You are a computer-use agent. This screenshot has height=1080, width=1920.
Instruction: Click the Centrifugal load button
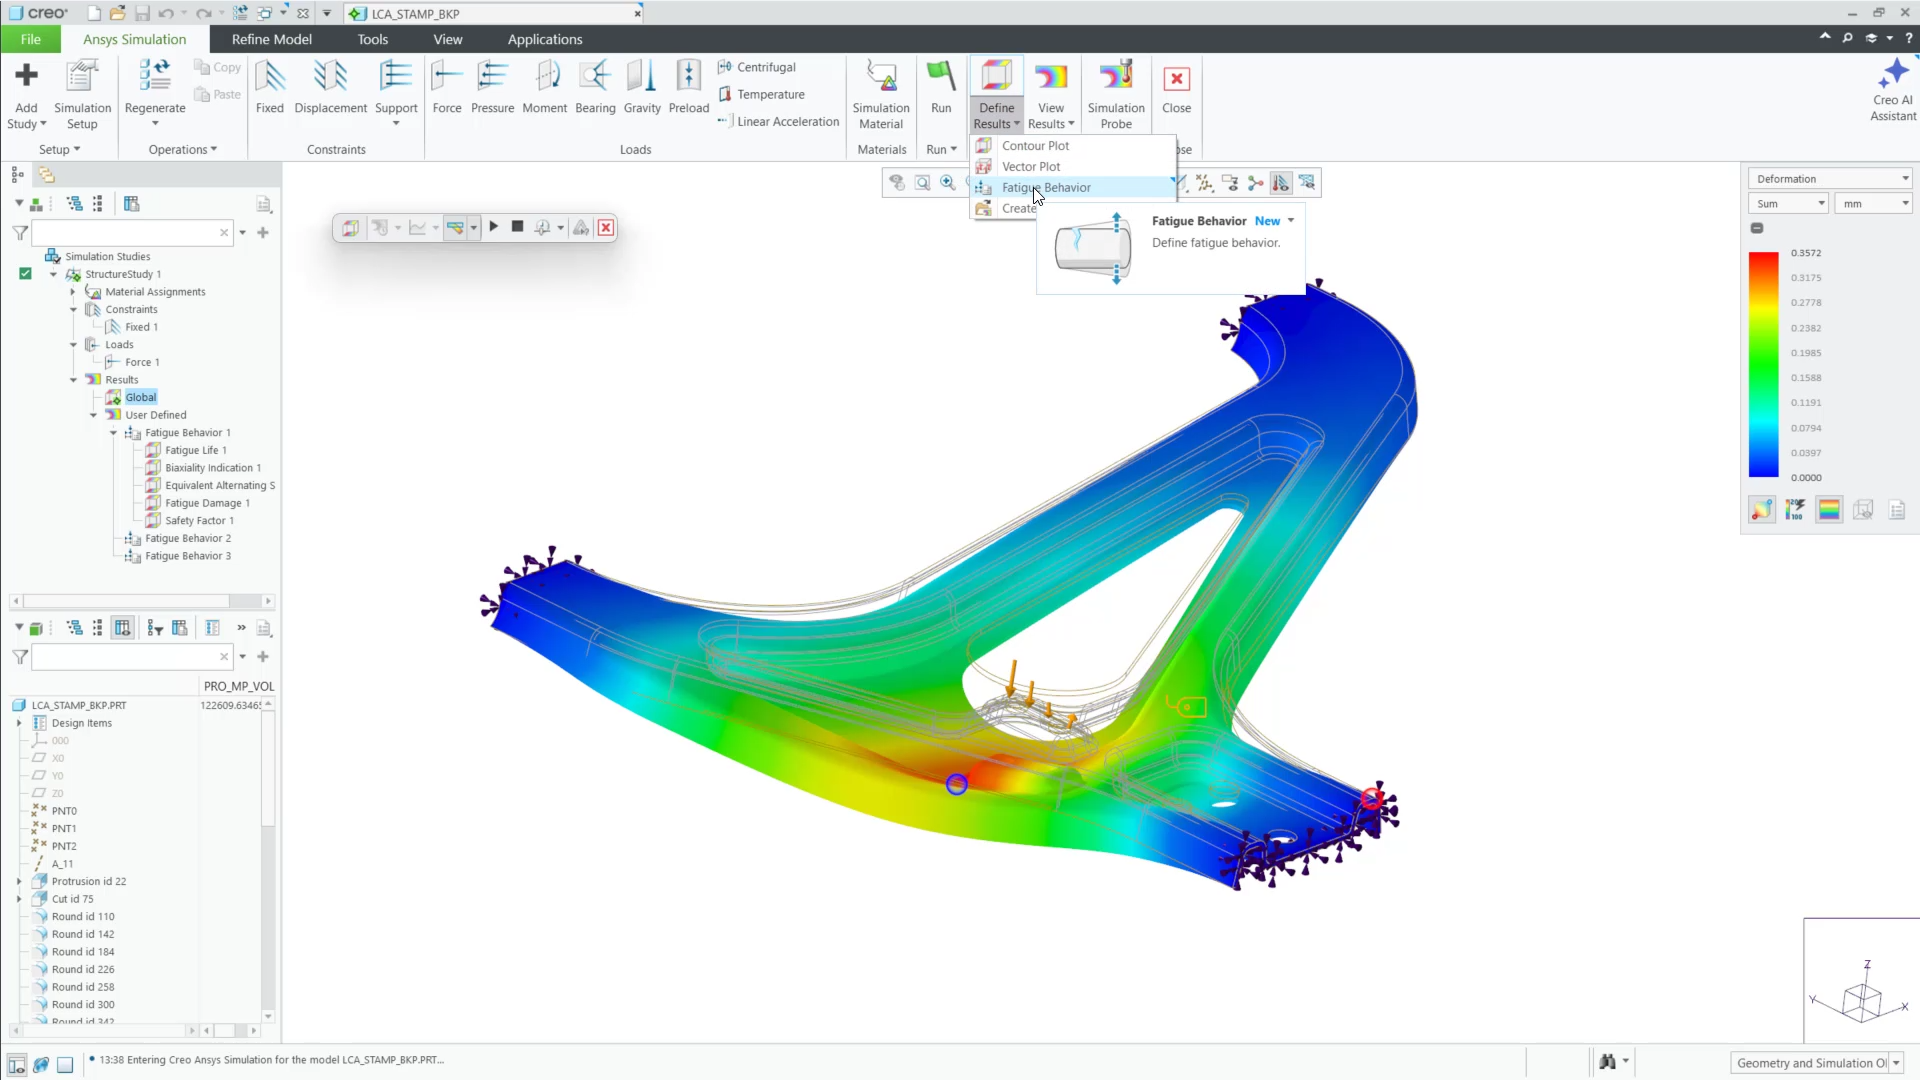(757, 67)
